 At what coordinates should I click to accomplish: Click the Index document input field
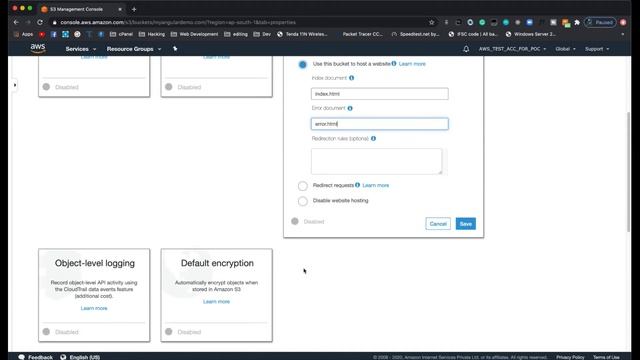coord(380,94)
